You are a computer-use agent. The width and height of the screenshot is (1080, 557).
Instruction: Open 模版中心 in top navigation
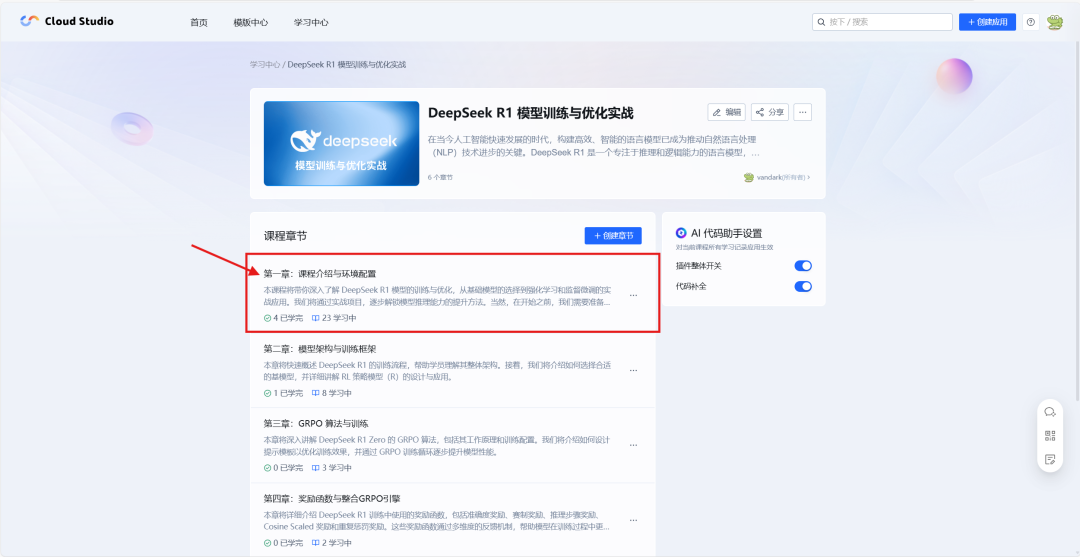[x=251, y=22]
